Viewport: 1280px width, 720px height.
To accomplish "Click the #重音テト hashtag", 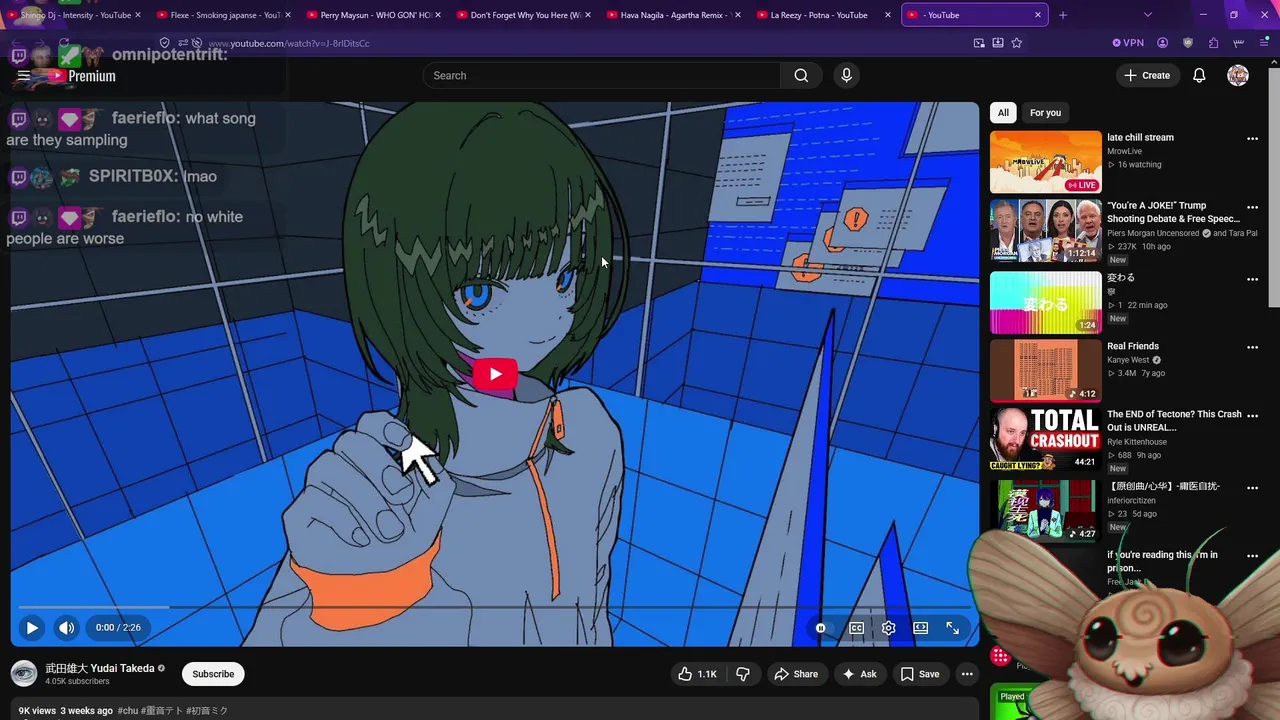I will [162, 711].
